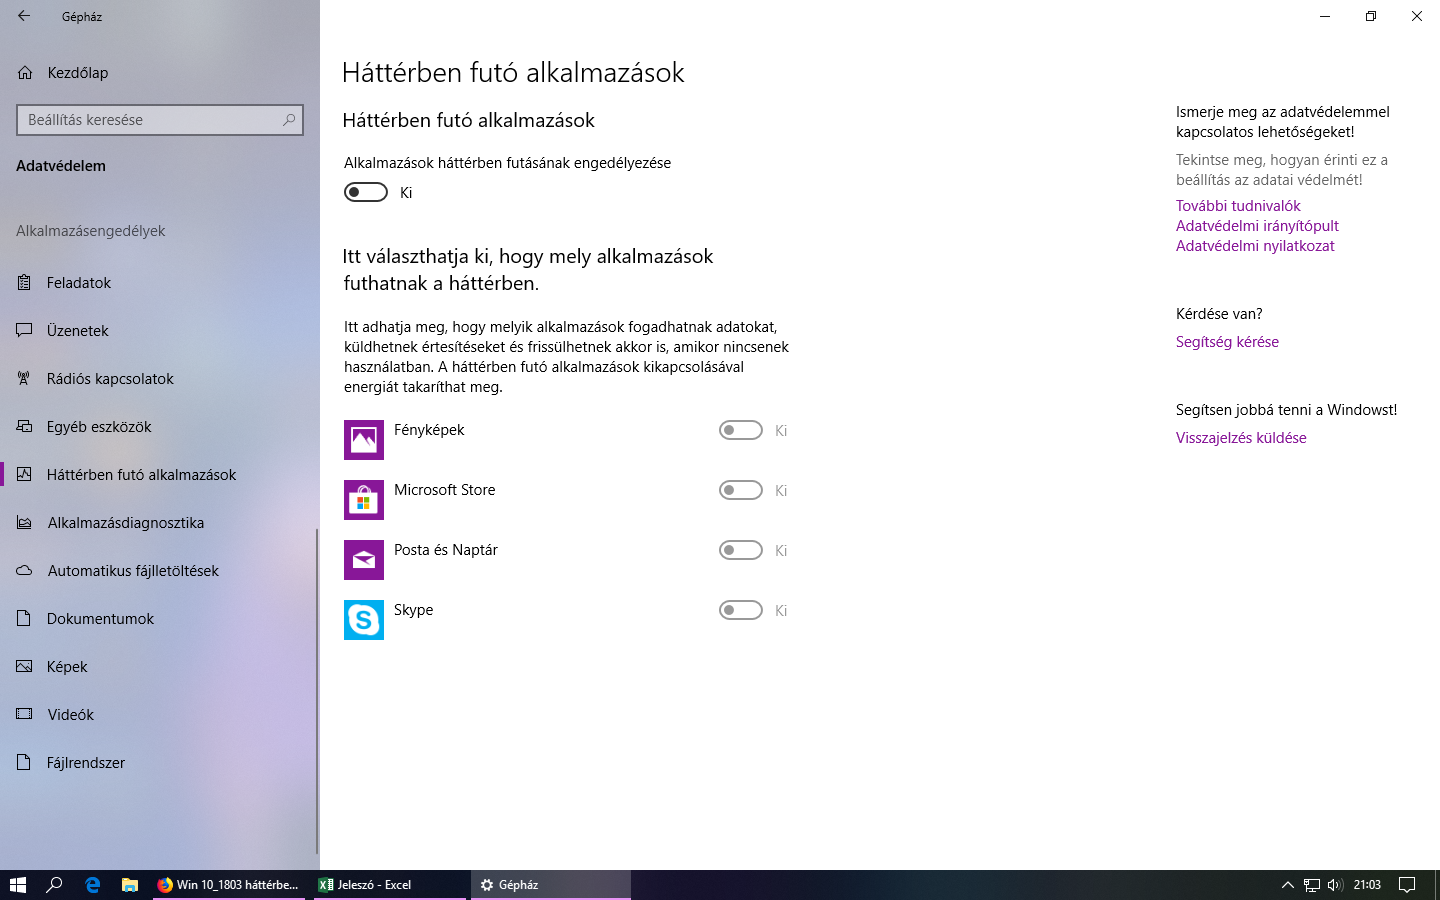Open További tudnivalók link
This screenshot has height=900, width=1440.
point(1238,206)
